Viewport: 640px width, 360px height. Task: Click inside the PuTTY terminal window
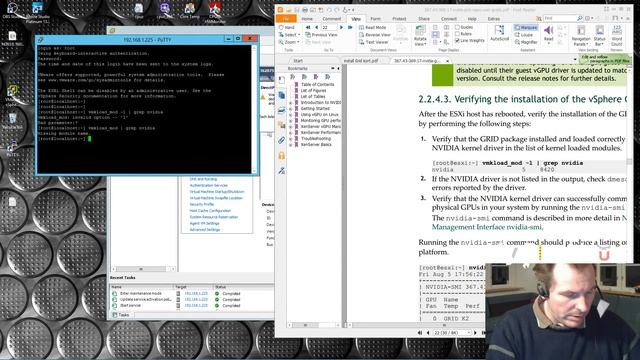pyautogui.click(x=144, y=109)
